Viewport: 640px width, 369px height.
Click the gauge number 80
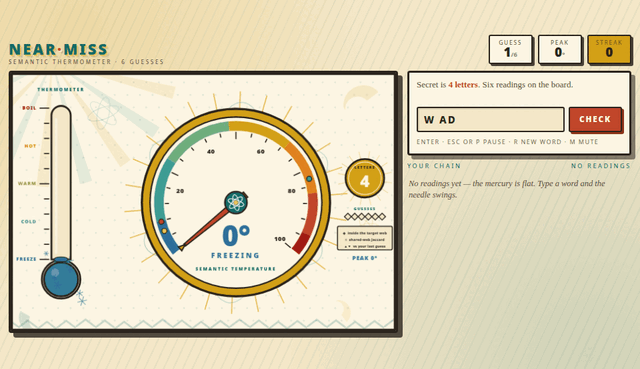(x=291, y=191)
